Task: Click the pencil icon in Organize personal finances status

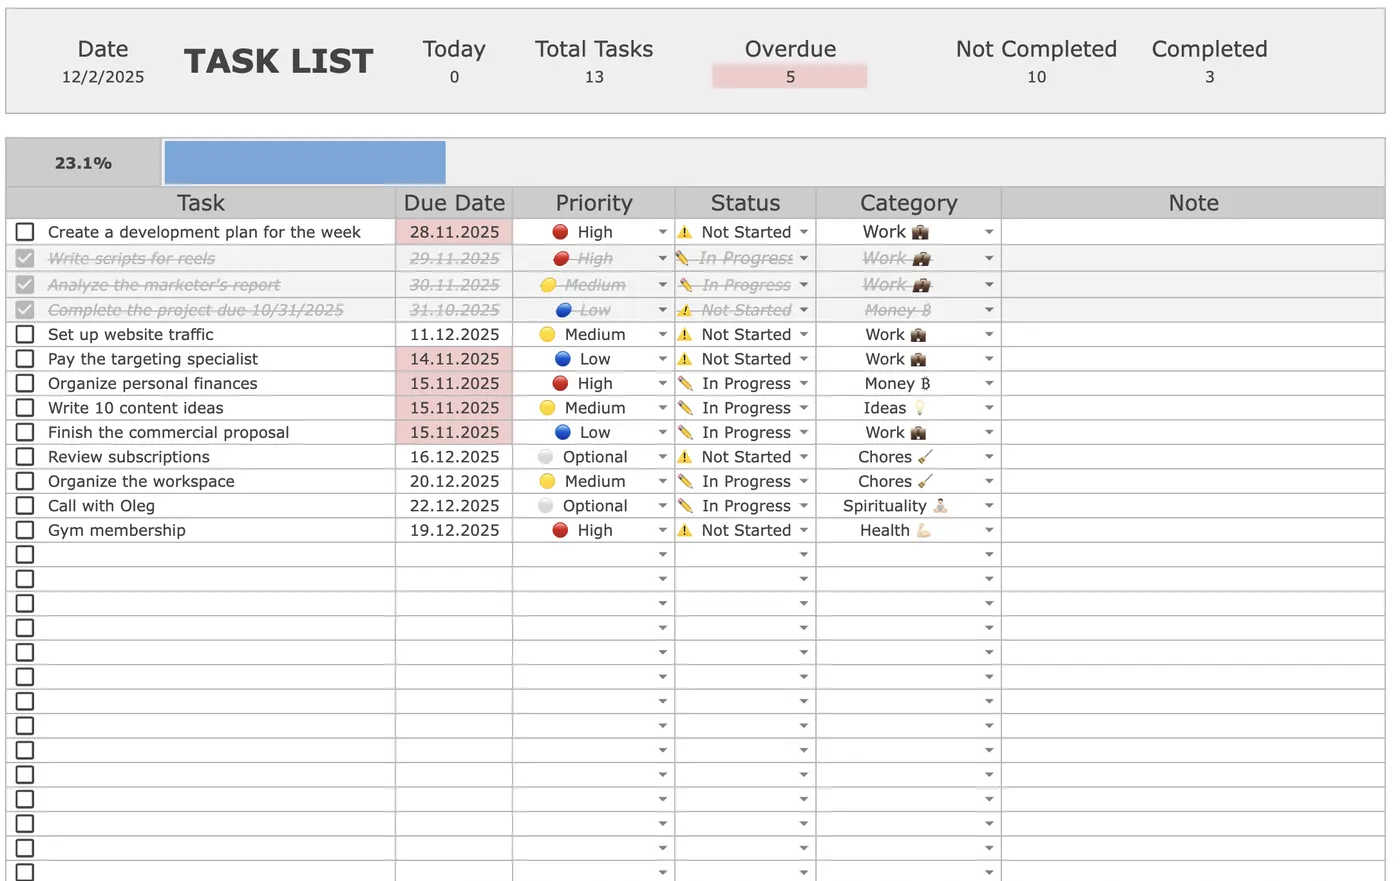Action: click(x=685, y=384)
